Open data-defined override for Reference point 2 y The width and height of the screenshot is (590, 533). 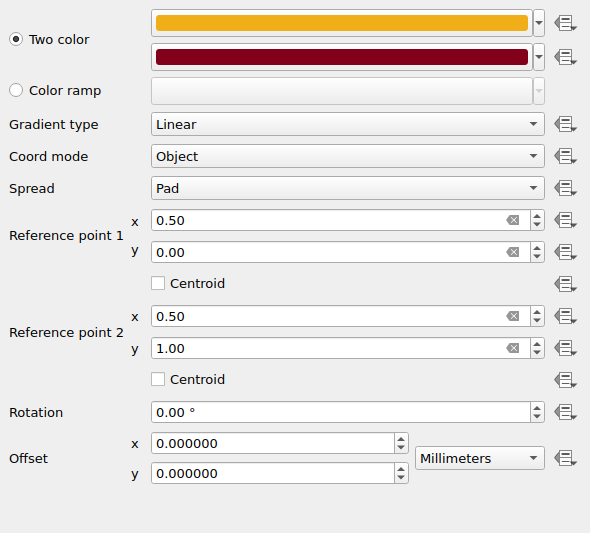565,348
